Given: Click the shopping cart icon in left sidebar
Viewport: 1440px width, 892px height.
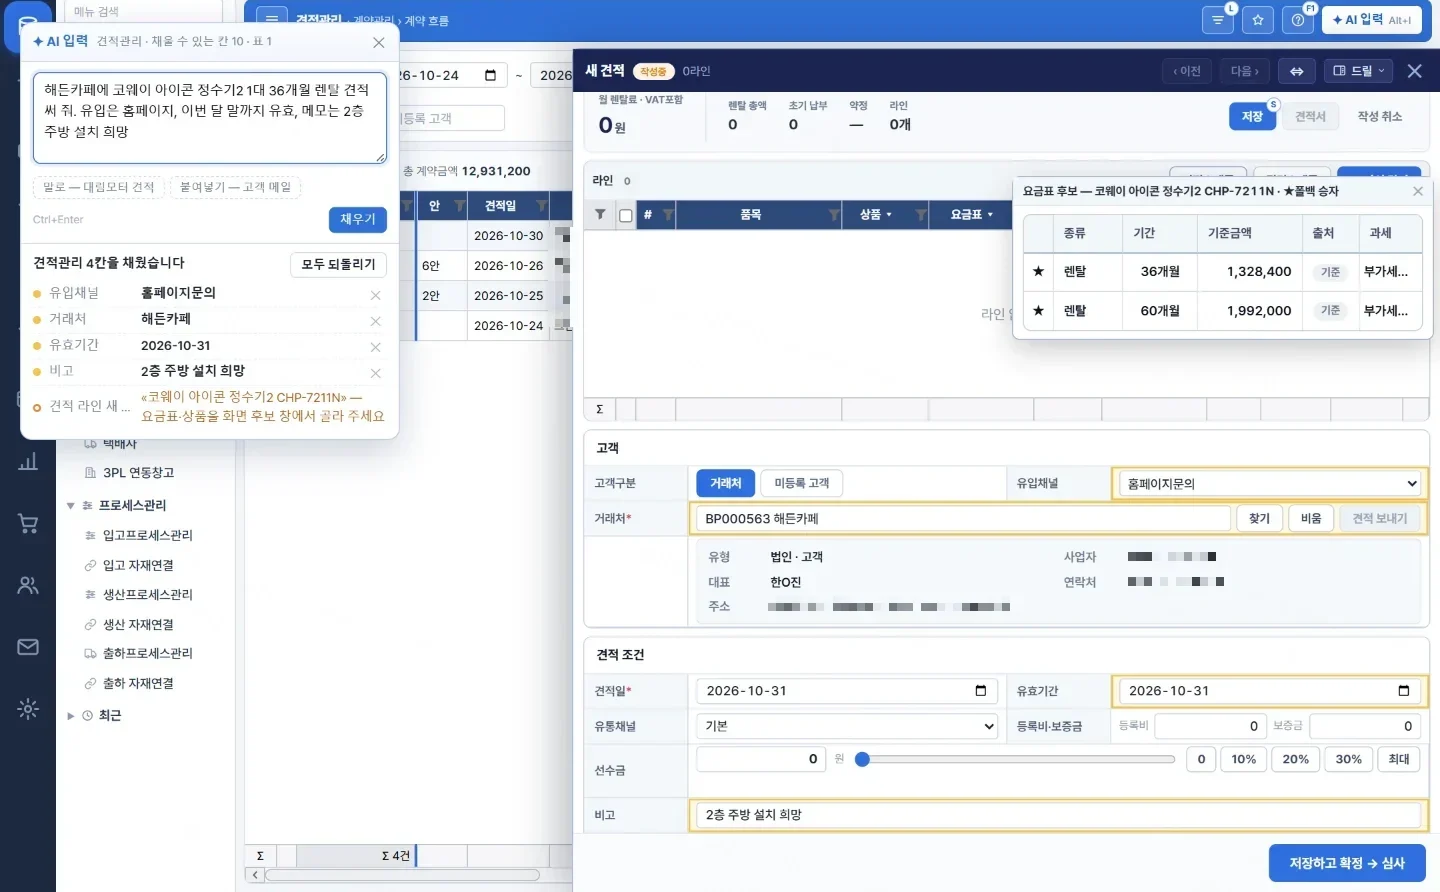Looking at the screenshot, I should (28, 523).
